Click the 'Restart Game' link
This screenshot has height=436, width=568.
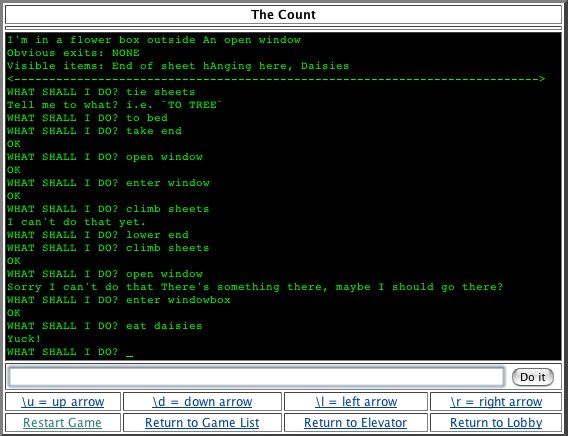point(62,423)
